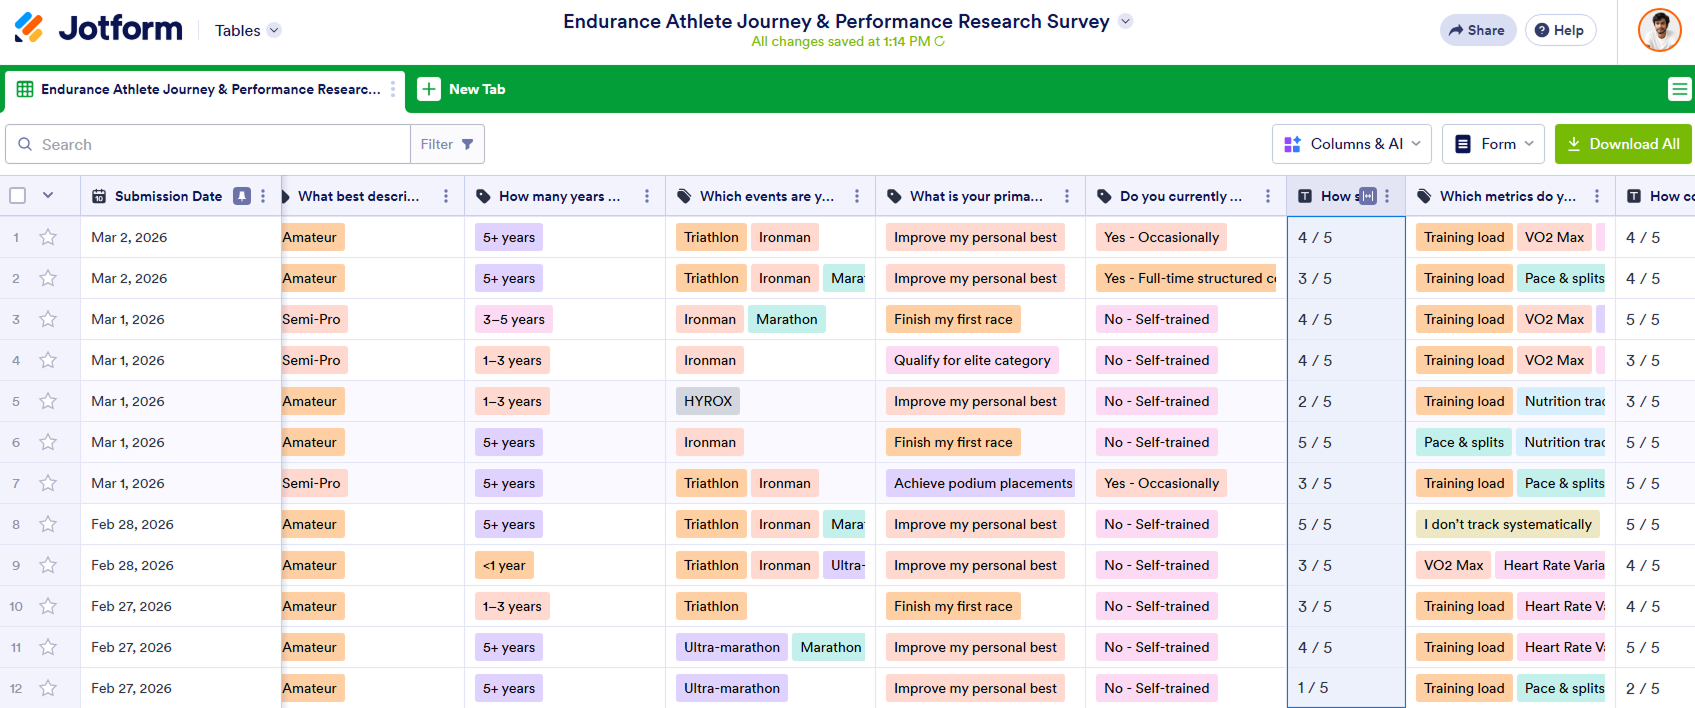The height and width of the screenshot is (708, 1695).
Task: Star row 4 submission
Action: (x=48, y=360)
